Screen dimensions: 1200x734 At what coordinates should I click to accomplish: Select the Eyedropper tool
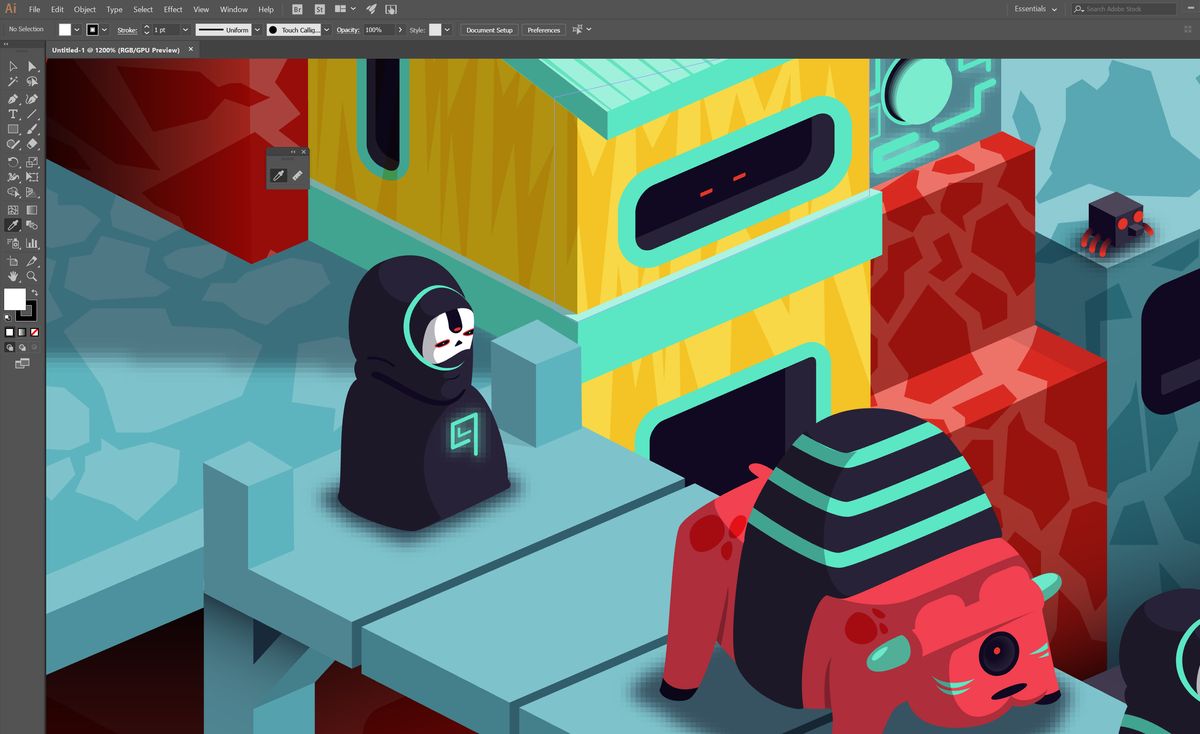pyautogui.click(x=13, y=225)
